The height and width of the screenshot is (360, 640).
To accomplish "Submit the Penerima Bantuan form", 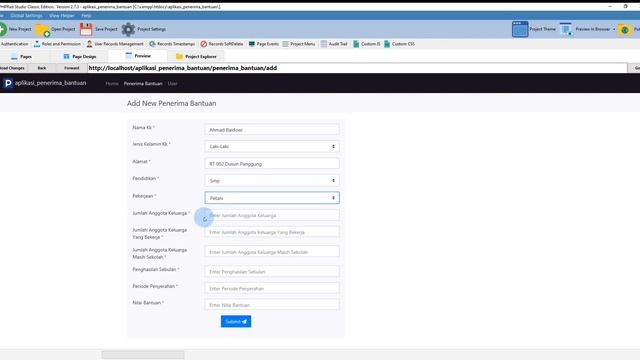I will coord(236,322).
